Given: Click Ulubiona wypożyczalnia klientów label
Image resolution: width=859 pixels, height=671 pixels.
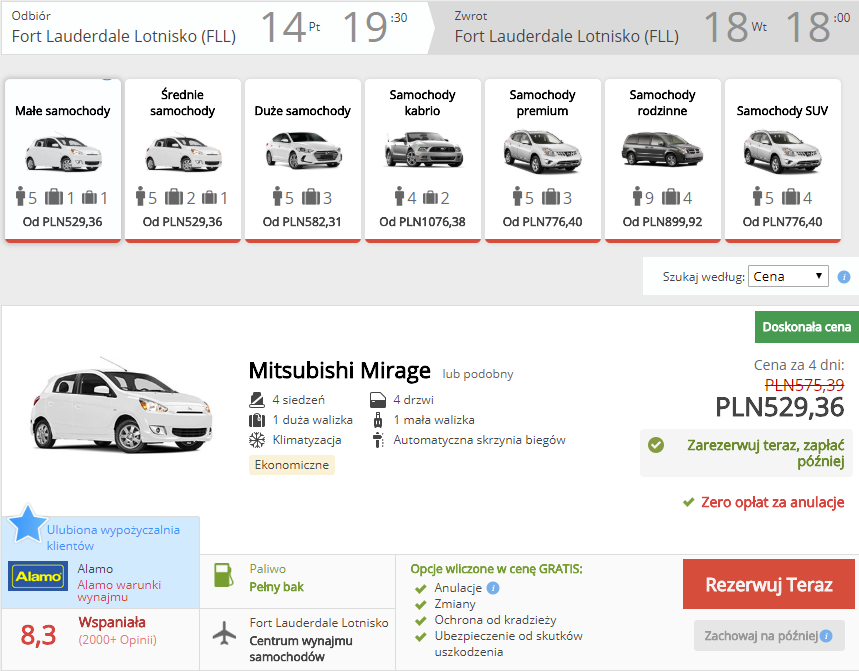Looking at the screenshot, I should [x=113, y=537].
